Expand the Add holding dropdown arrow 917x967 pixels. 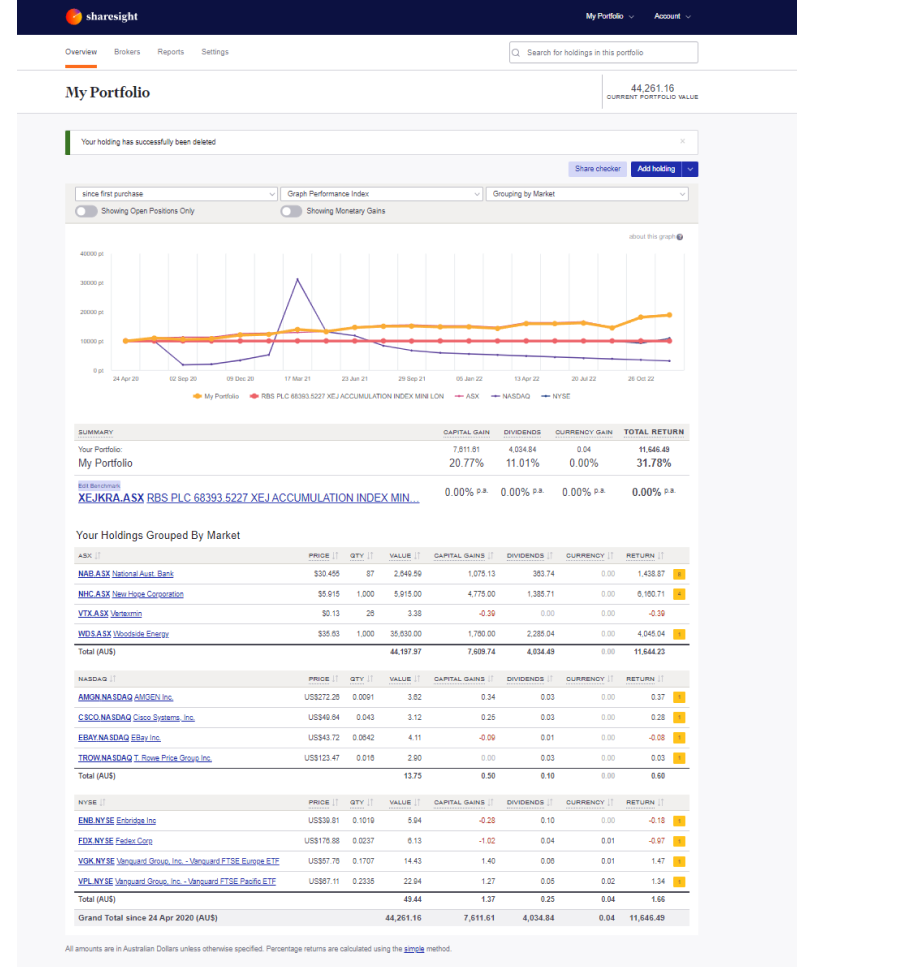691,170
